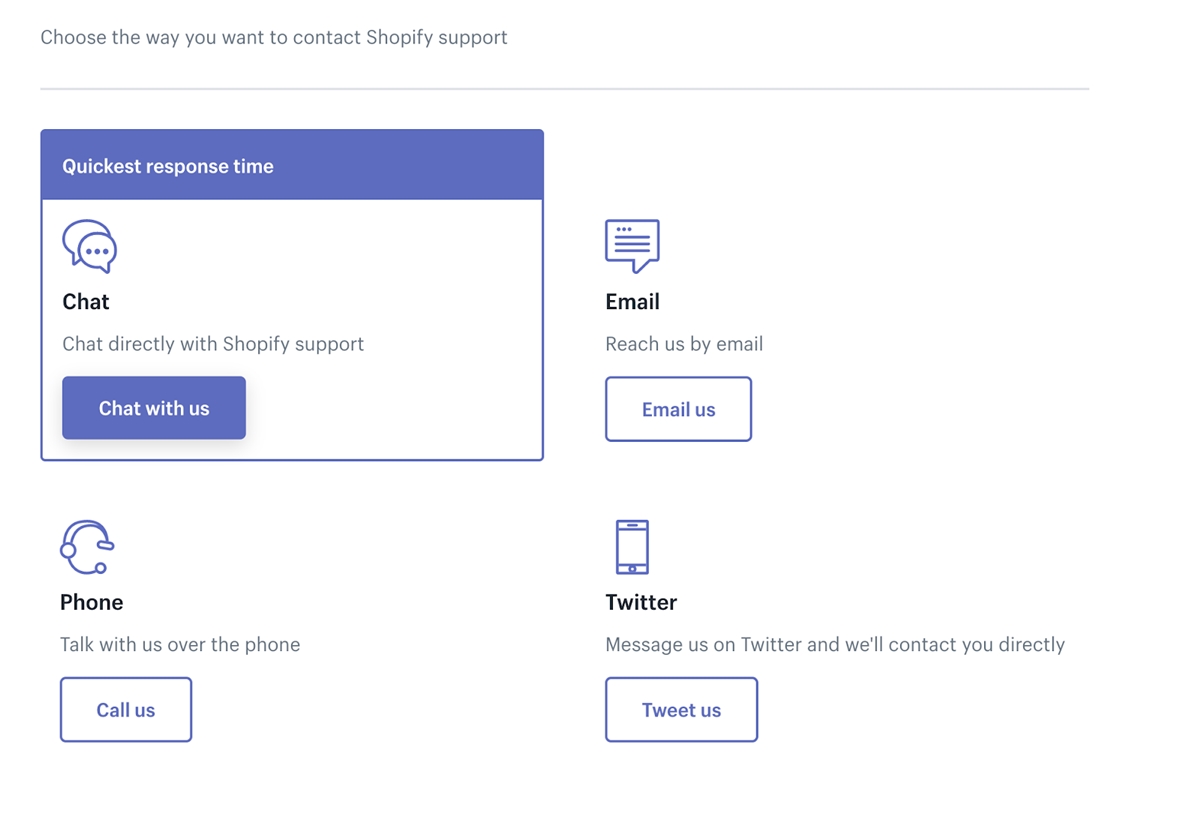Screen dimensions: 1200x819
Task: Click the 'Chat directly with Shopify support' text
Action: click(213, 344)
